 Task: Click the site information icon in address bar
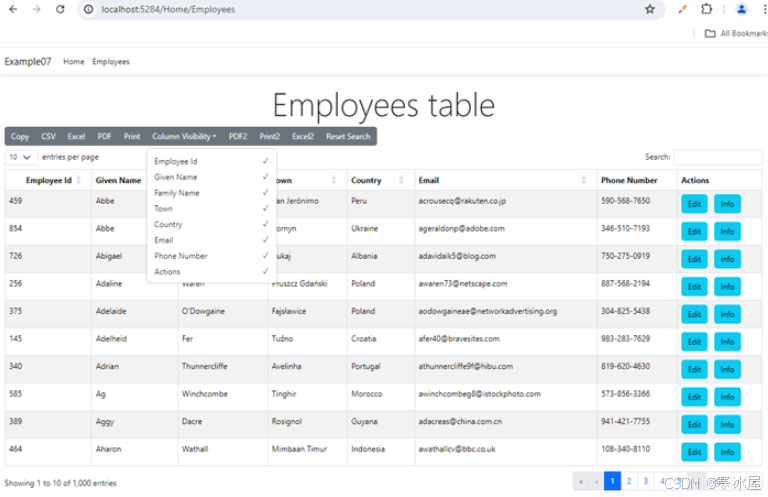click(x=89, y=9)
